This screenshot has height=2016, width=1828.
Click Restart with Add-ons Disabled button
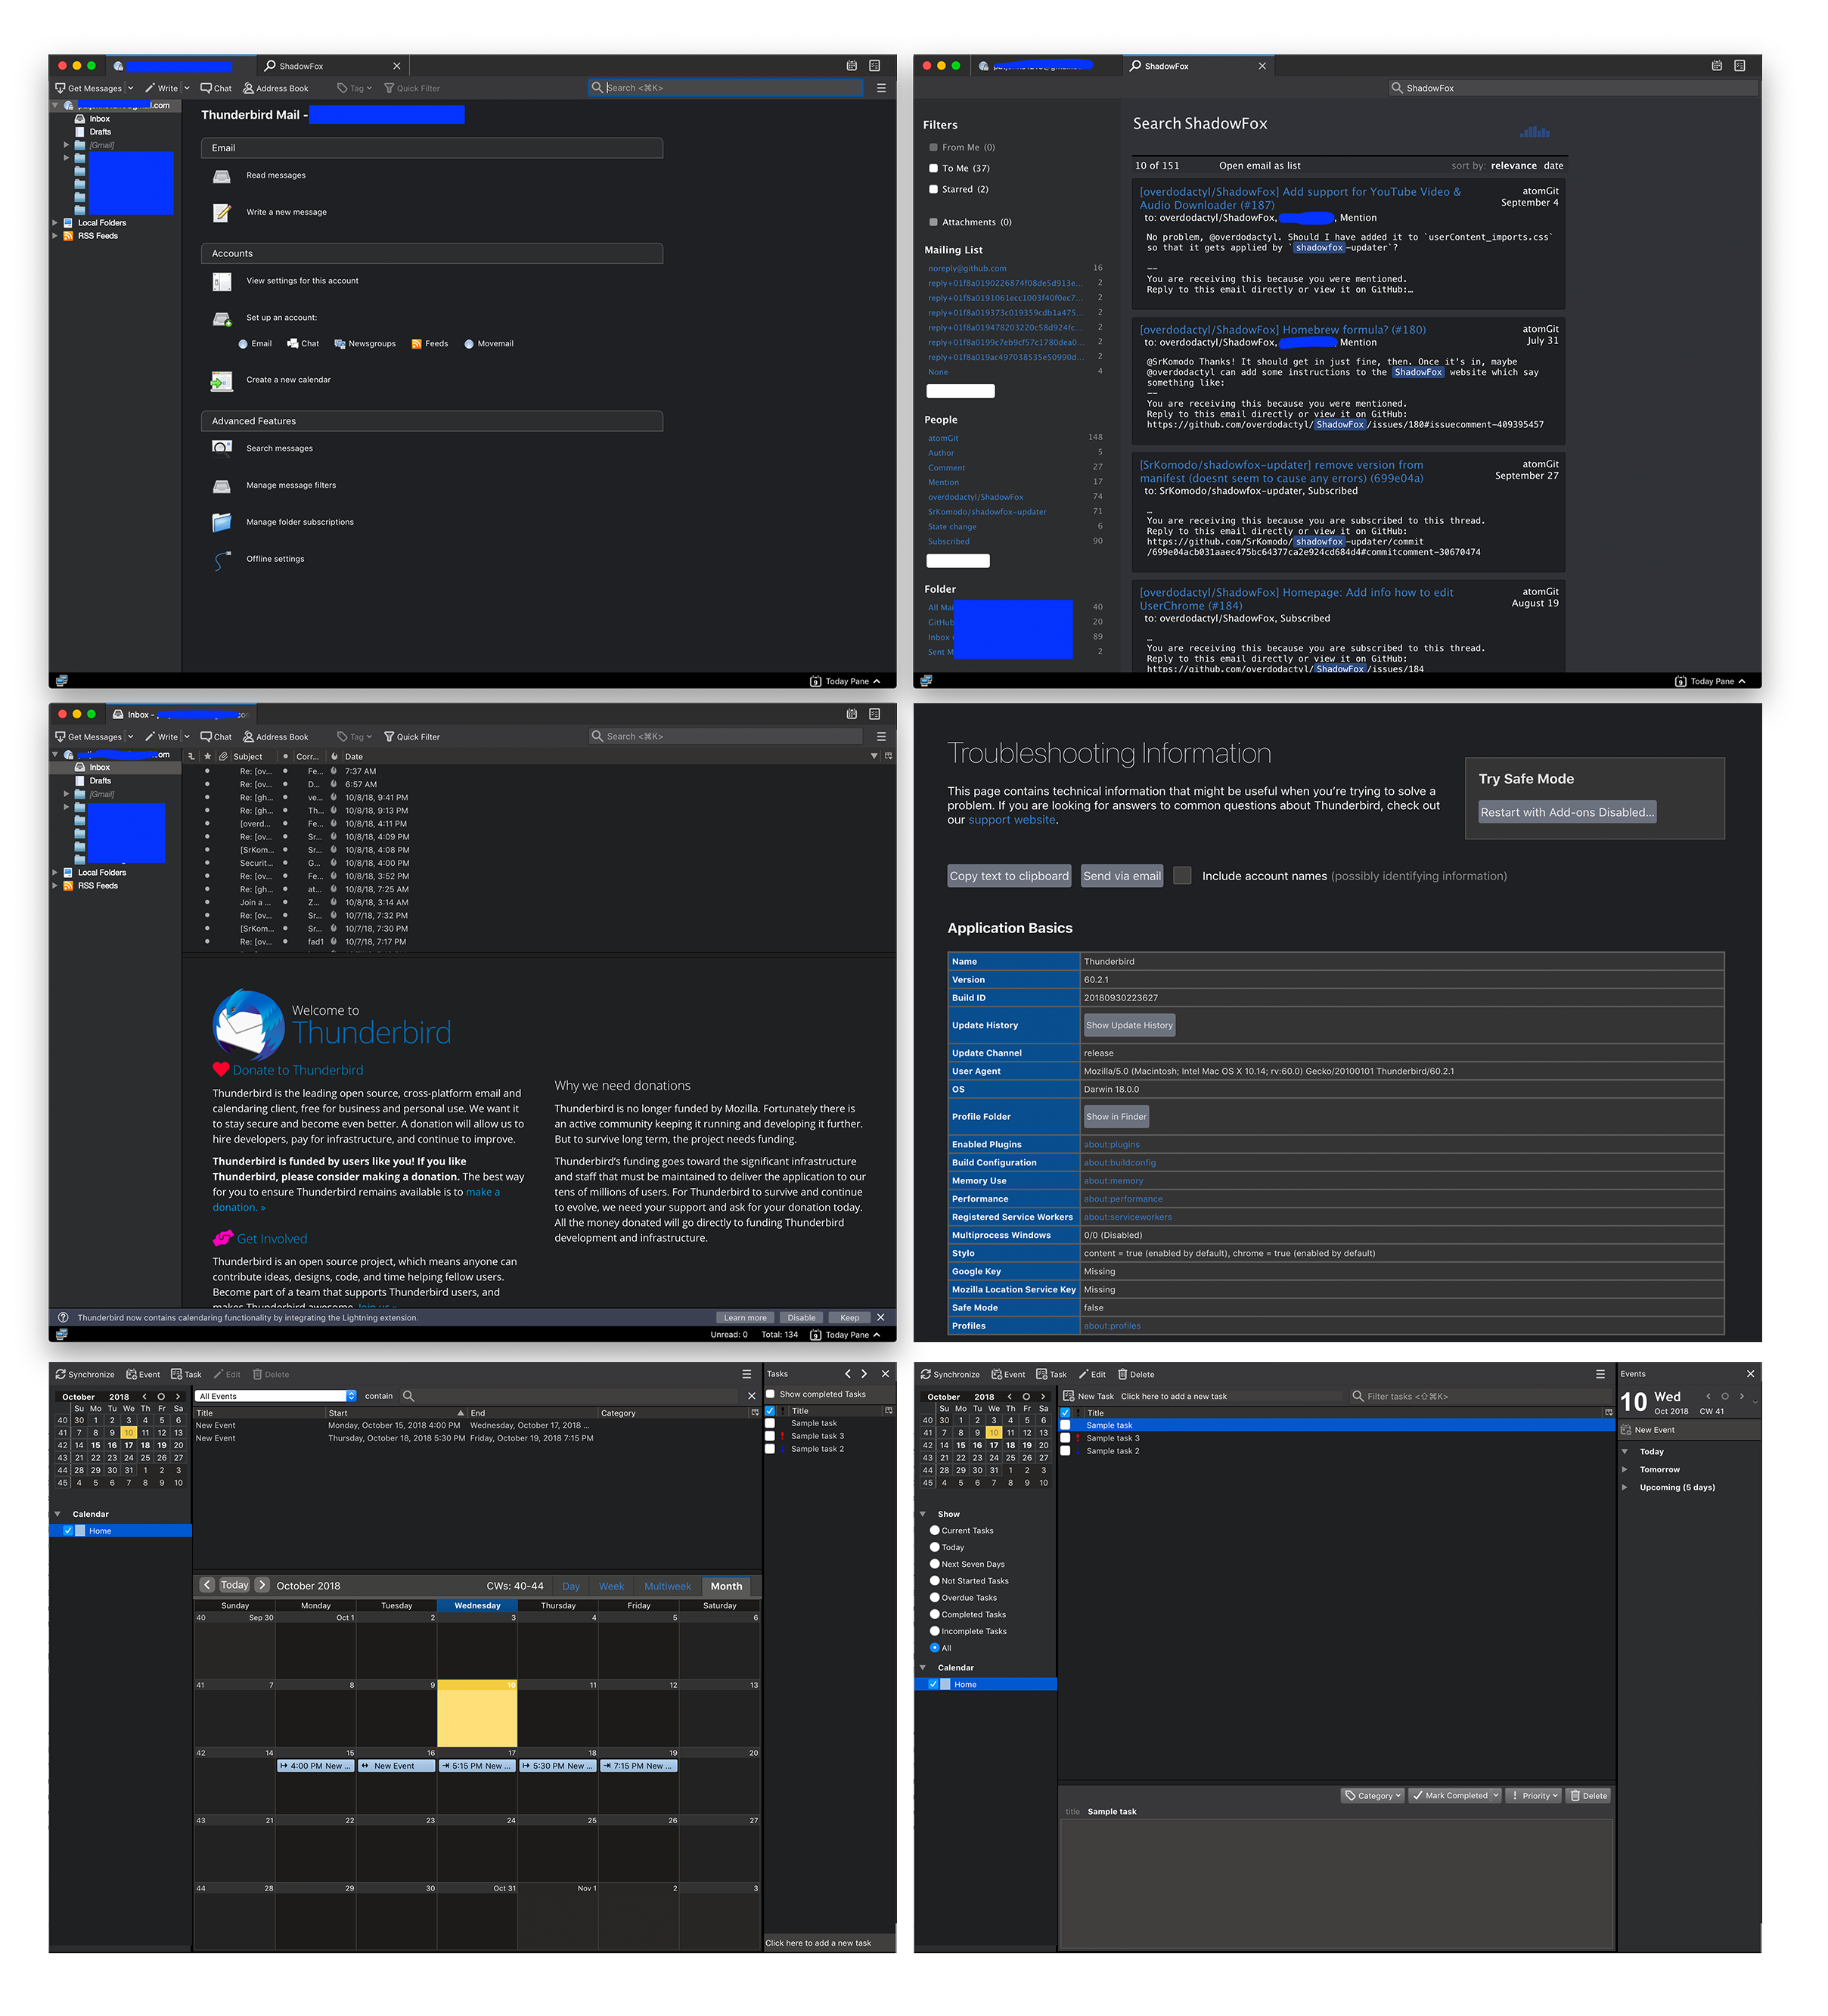[1566, 812]
